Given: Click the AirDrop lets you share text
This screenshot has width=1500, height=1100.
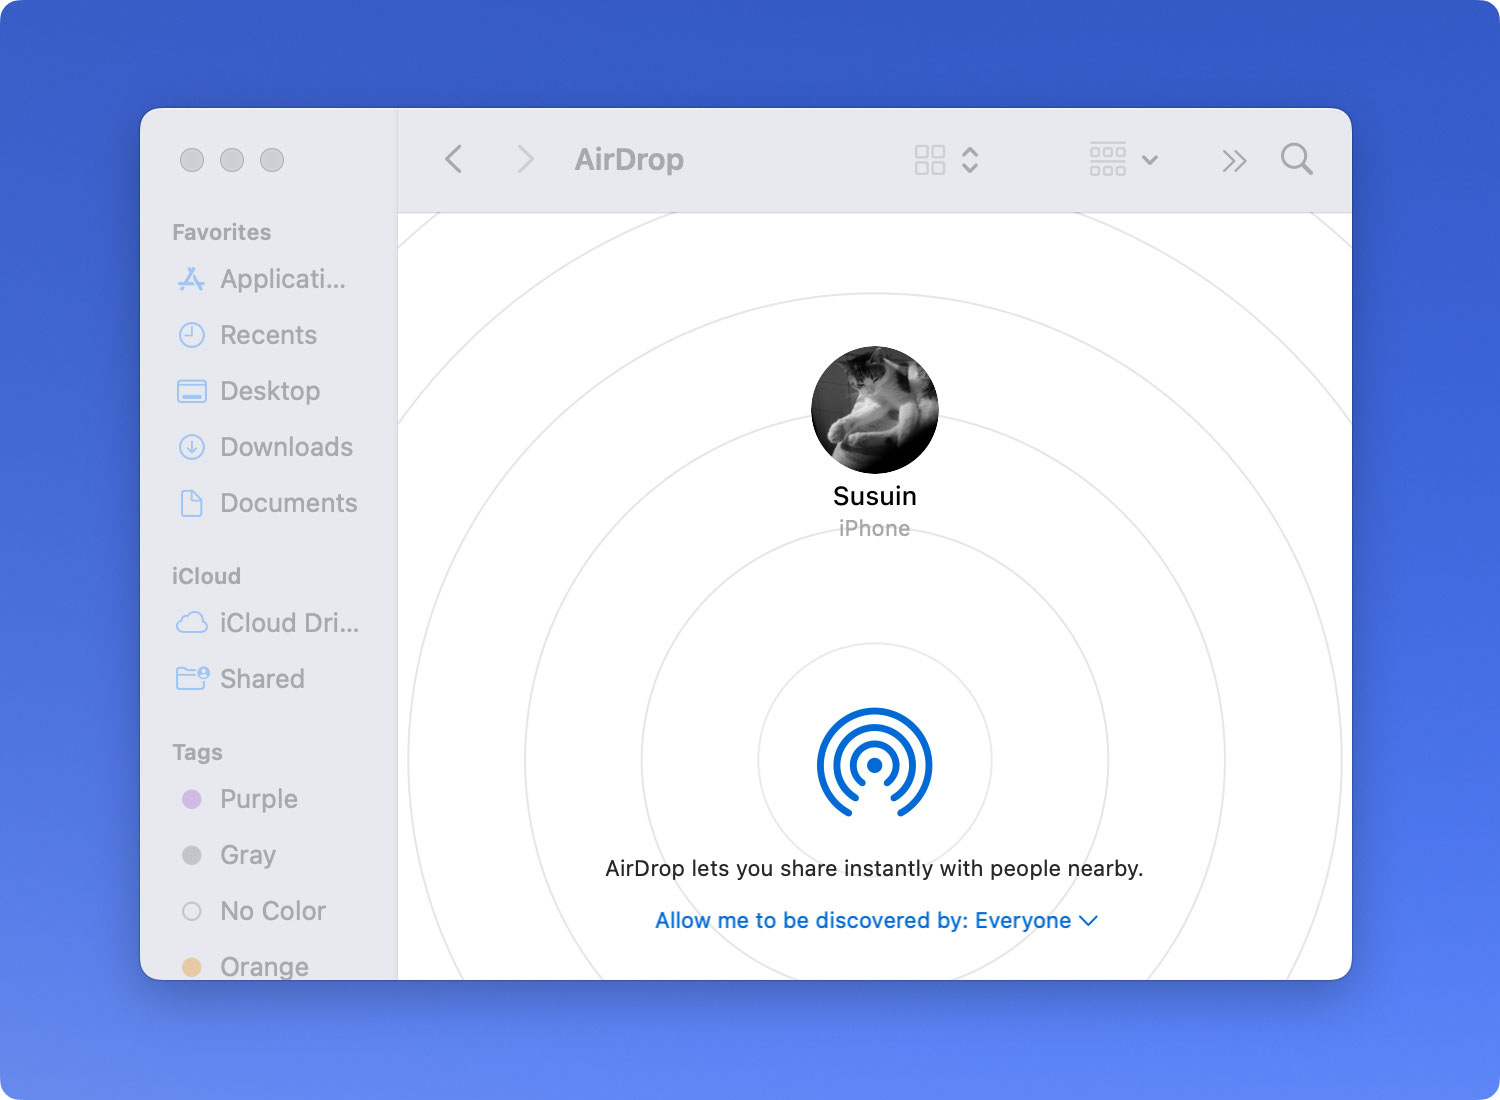Looking at the screenshot, I should 874,868.
